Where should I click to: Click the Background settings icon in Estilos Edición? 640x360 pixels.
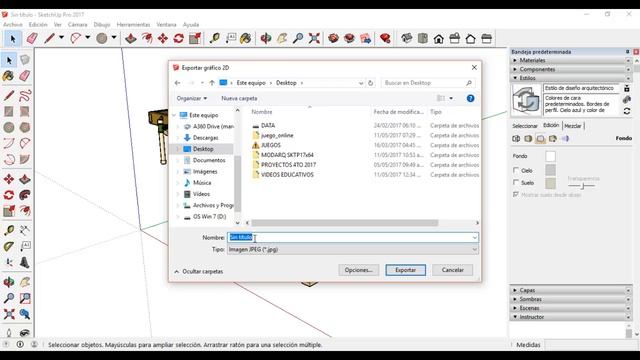coord(540,139)
